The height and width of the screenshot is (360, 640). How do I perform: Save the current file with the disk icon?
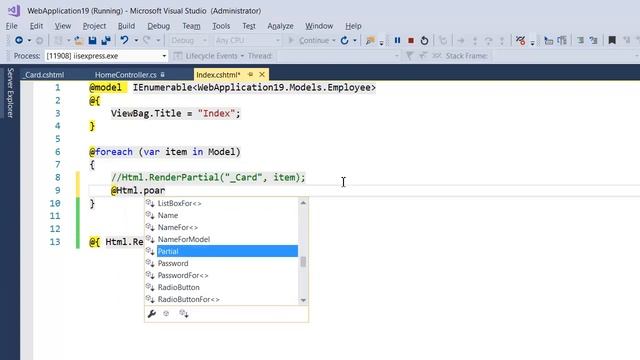[92, 40]
